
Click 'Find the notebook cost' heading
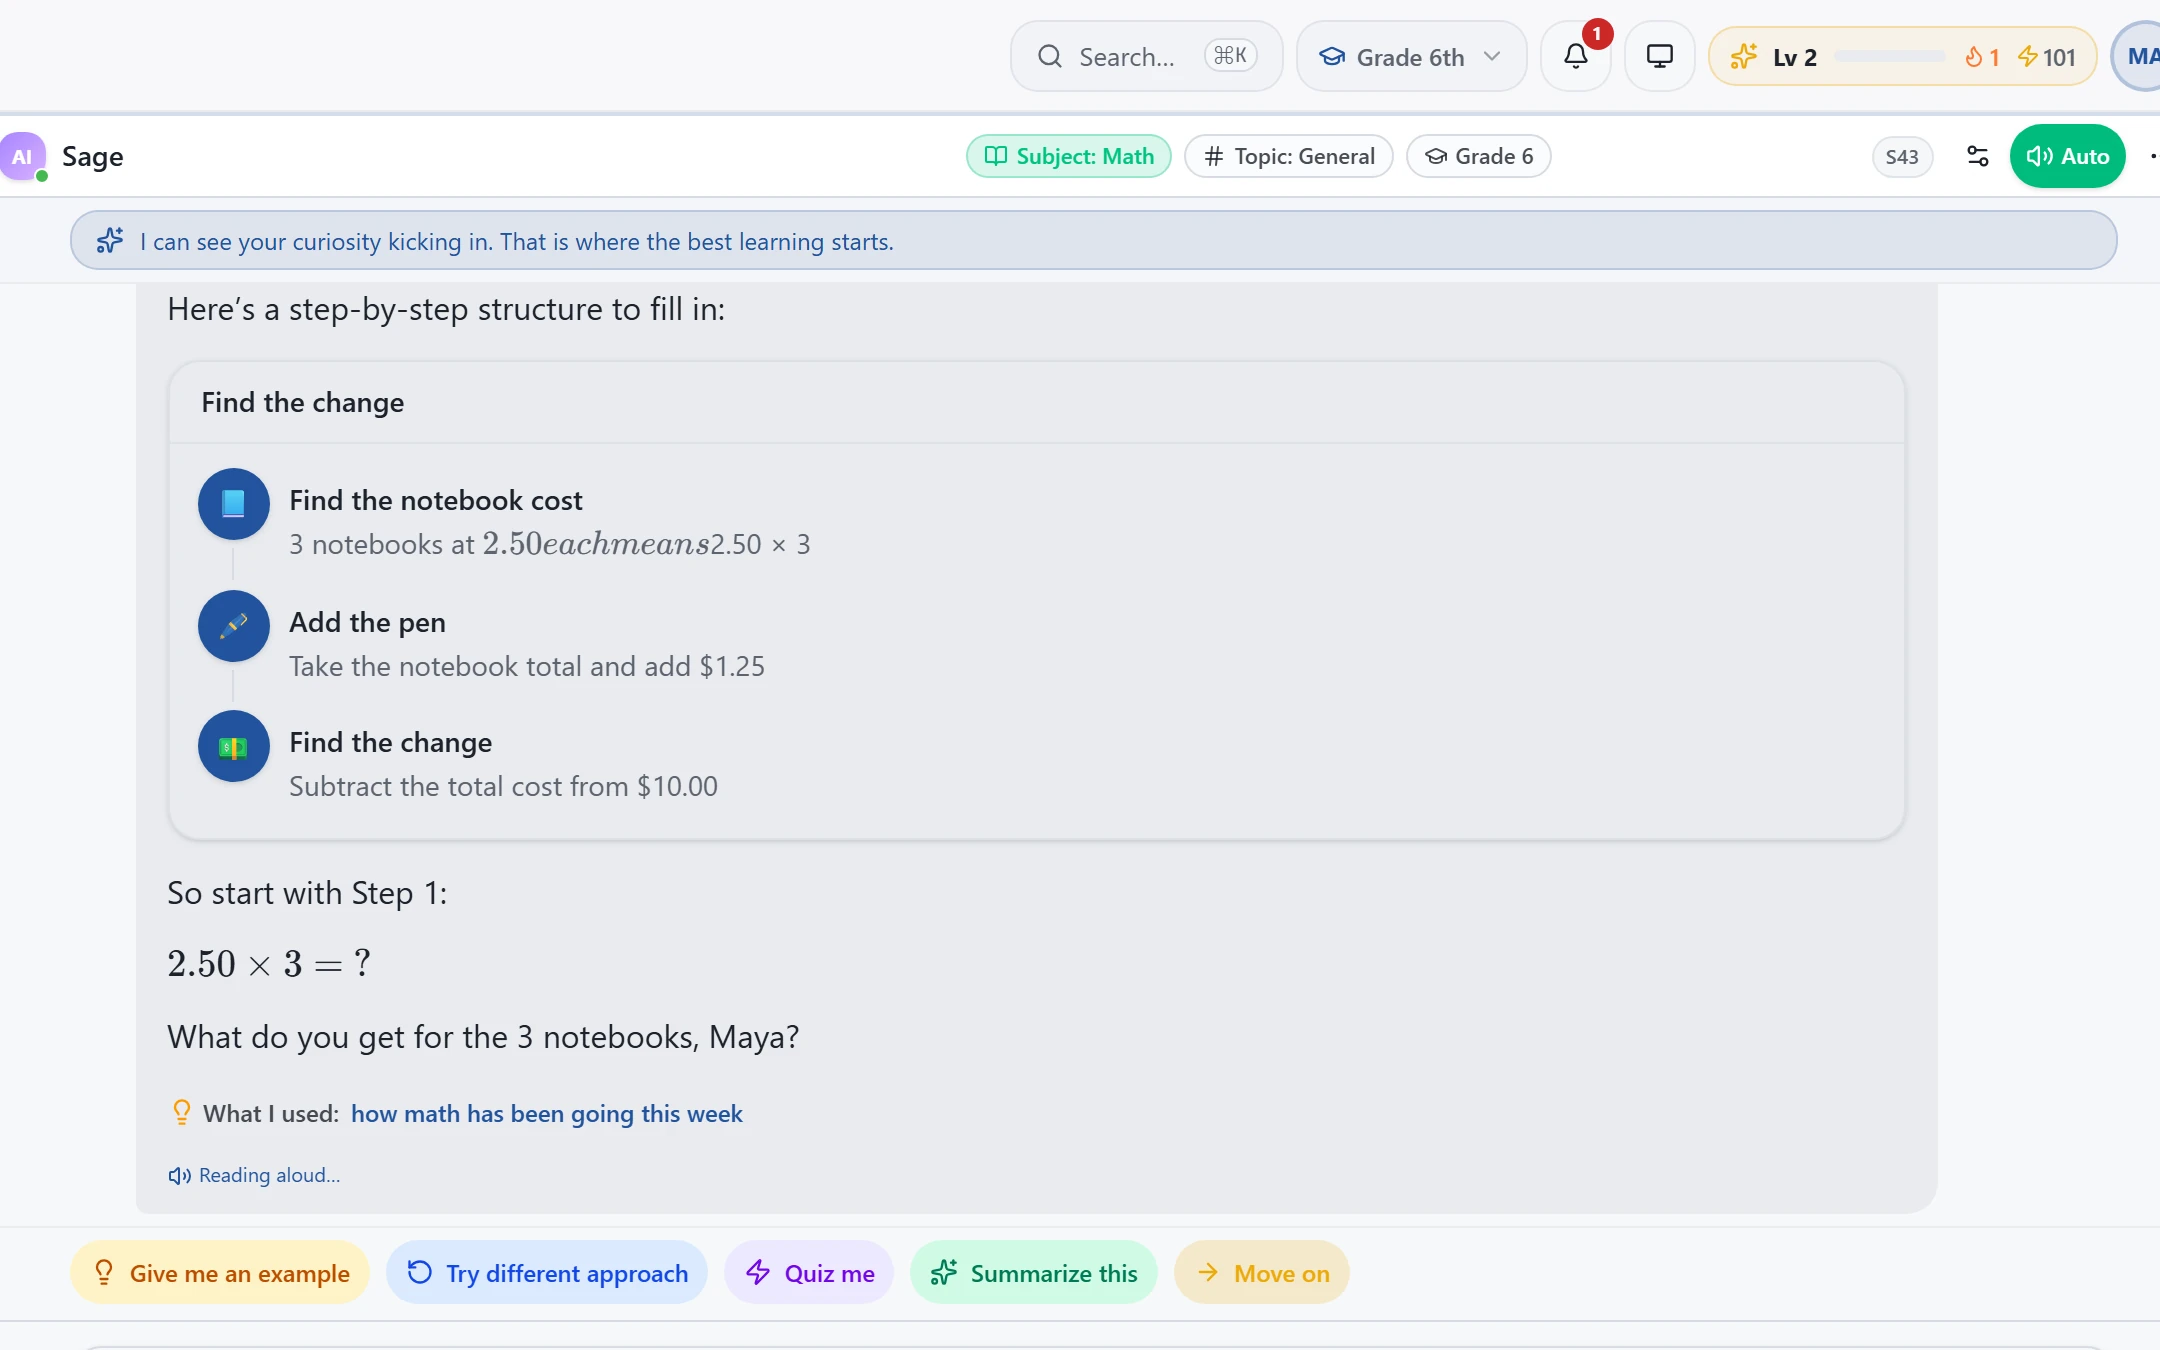(x=436, y=500)
